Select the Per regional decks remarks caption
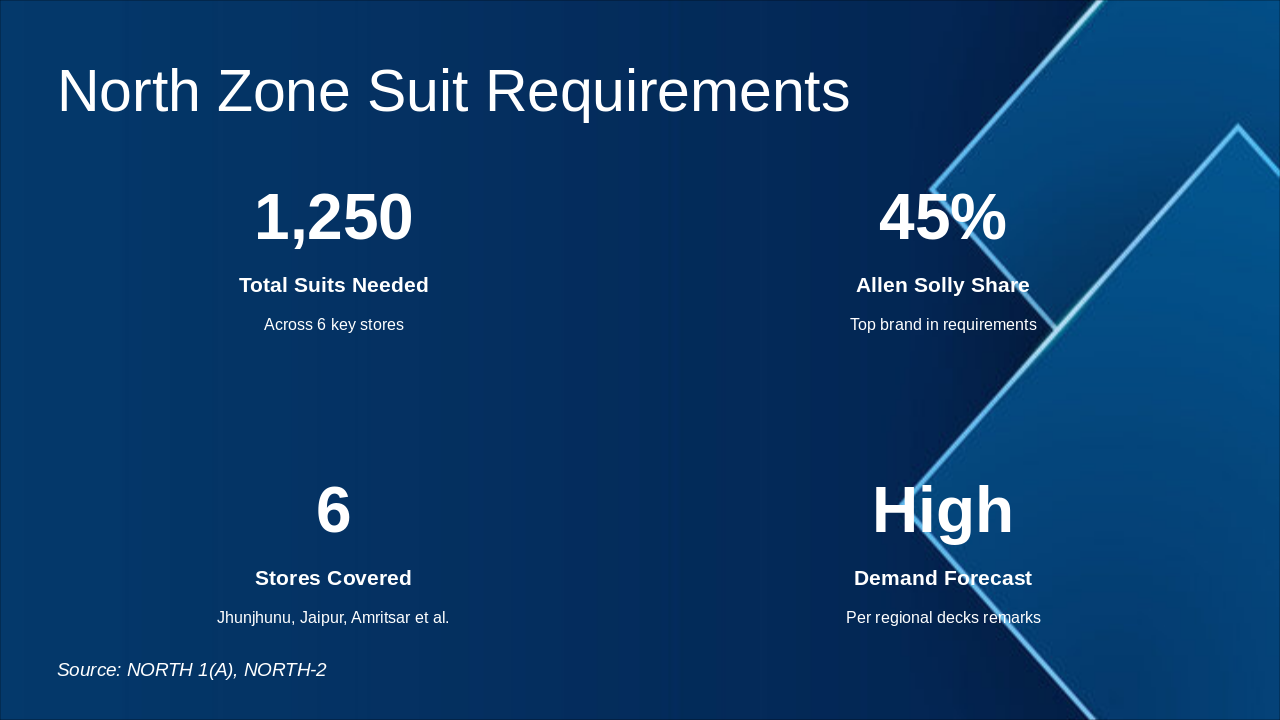The height and width of the screenshot is (720, 1280). pos(942,618)
